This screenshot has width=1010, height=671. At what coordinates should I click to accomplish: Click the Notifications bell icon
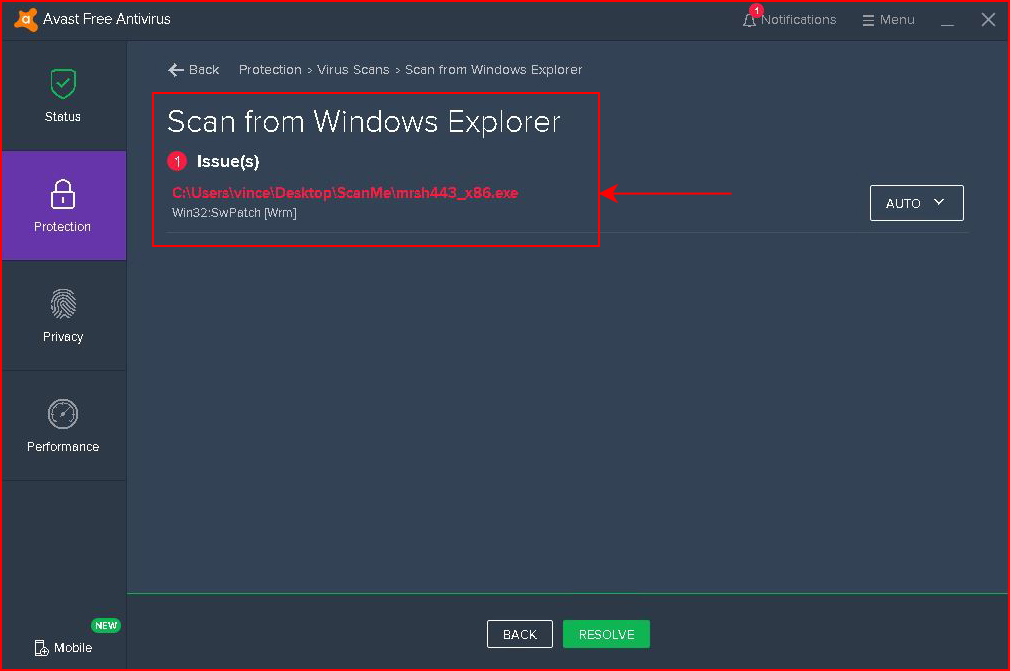pos(749,21)
